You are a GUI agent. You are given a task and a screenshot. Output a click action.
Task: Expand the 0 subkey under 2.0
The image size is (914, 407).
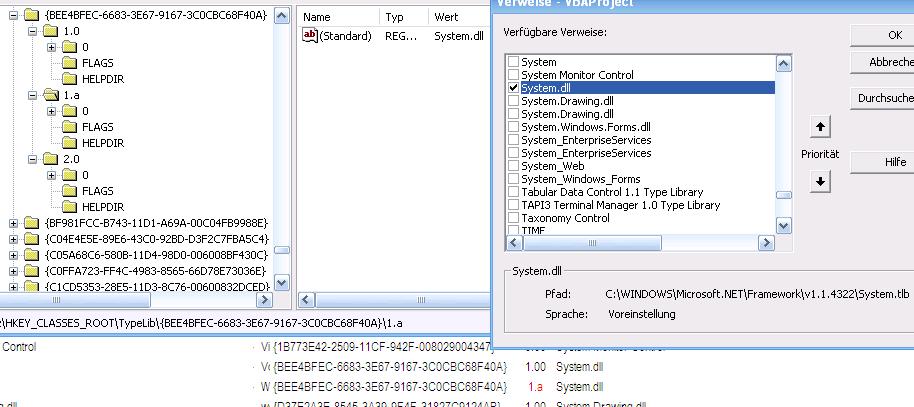coord(52,175)
